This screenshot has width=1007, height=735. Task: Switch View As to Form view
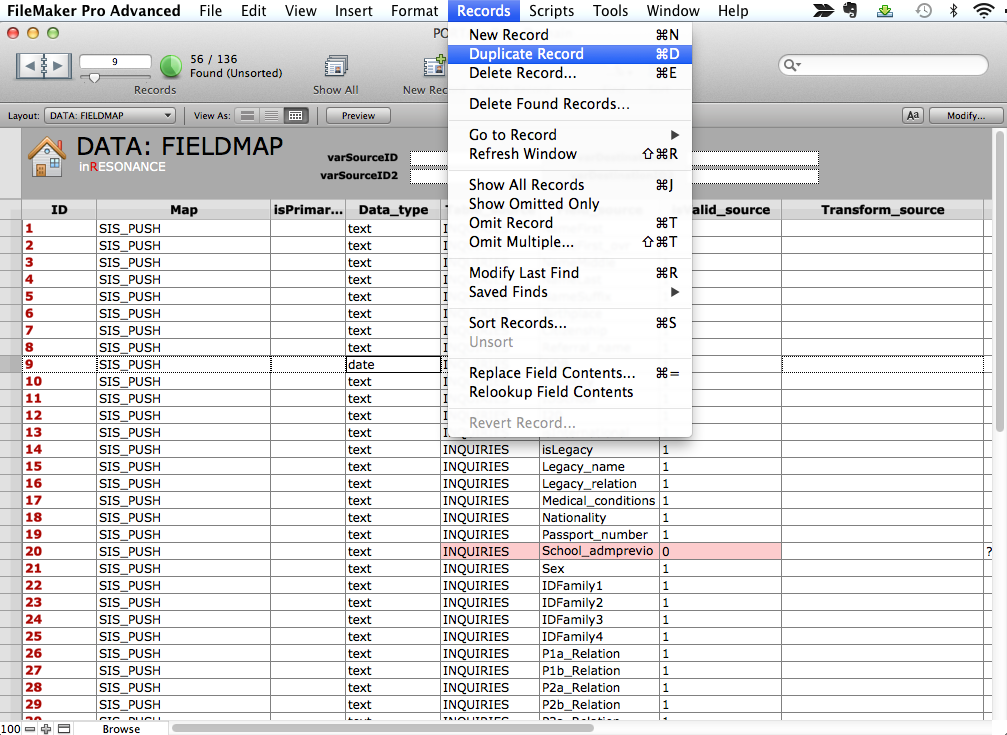click(247, 116)
